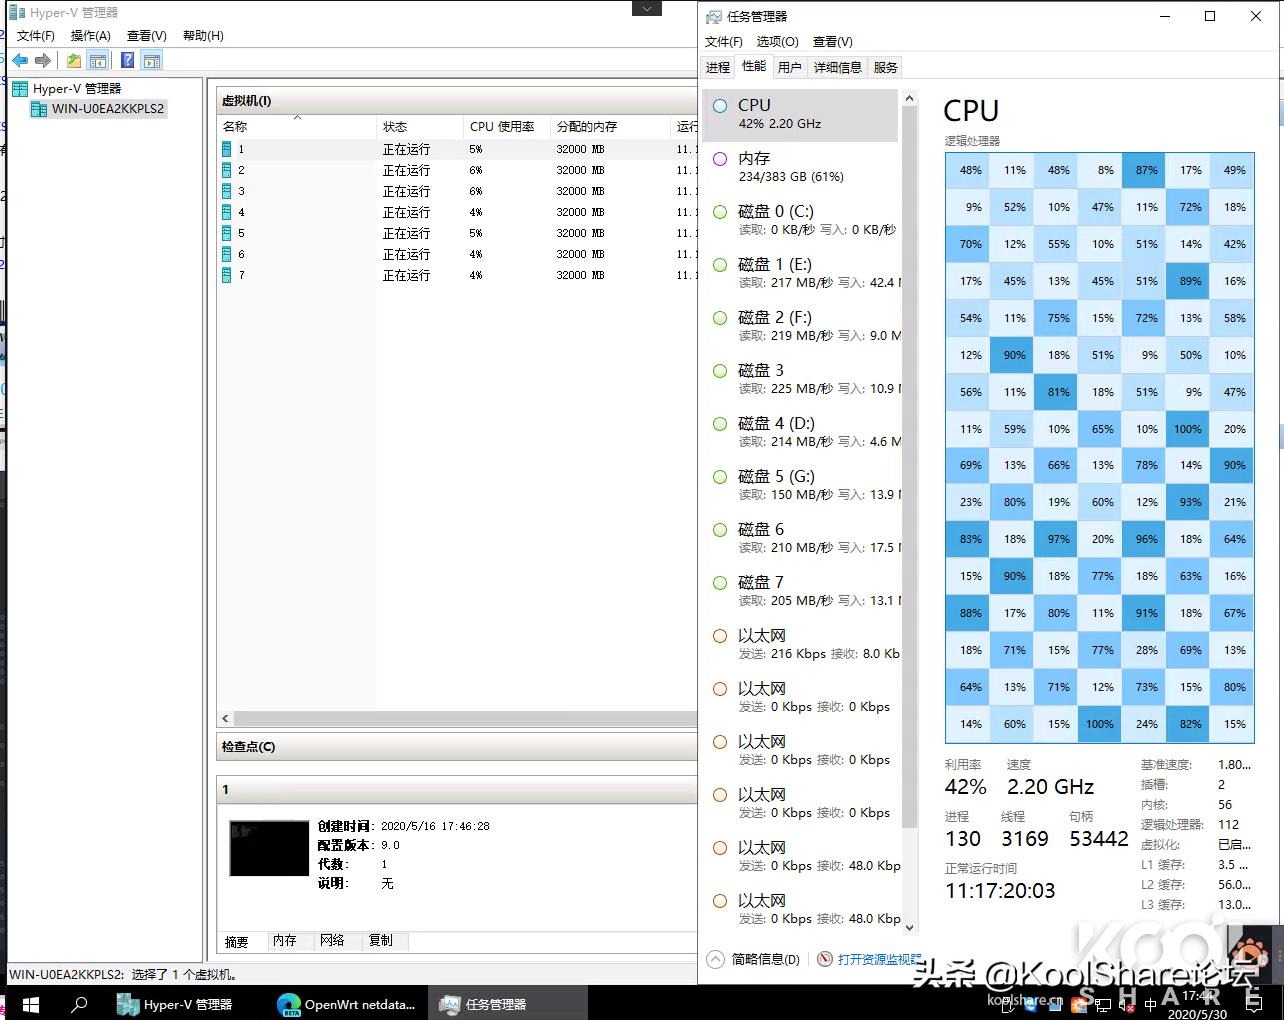Click the back navigation arrow in Hyper-V toolbar
This screenshot has width=1284, height=1020.
click(19, 59)
